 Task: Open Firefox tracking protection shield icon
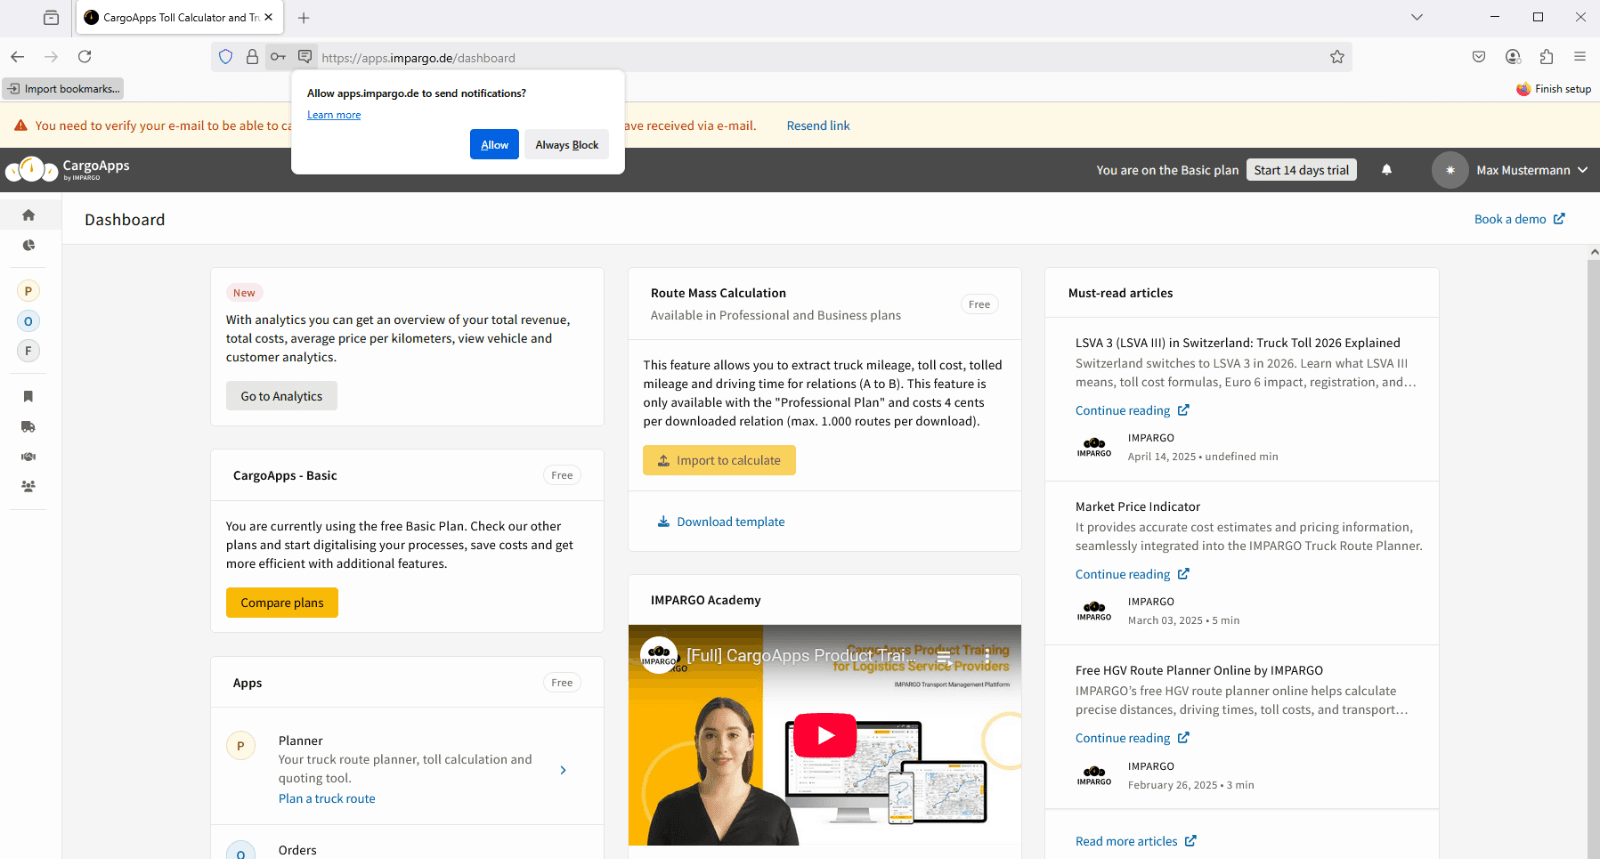[226, 57]
